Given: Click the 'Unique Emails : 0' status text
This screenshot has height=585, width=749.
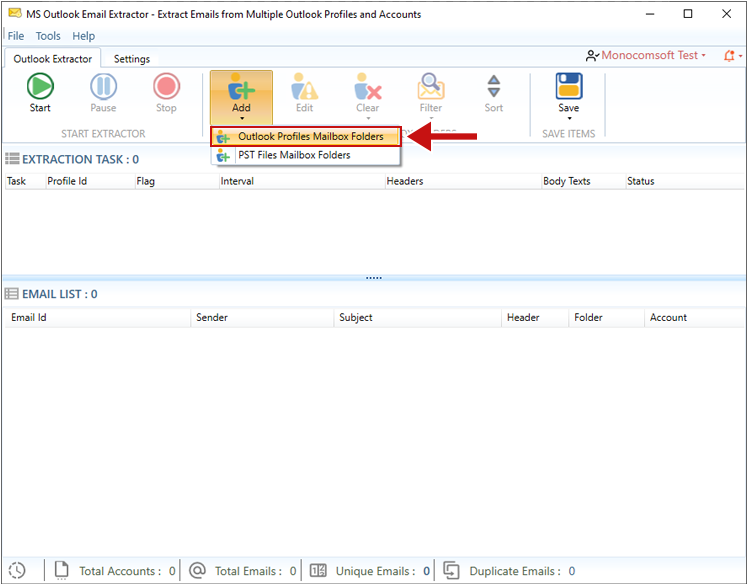Looking at the screenshot, I should pyautogui.click(x=383, y=571).
